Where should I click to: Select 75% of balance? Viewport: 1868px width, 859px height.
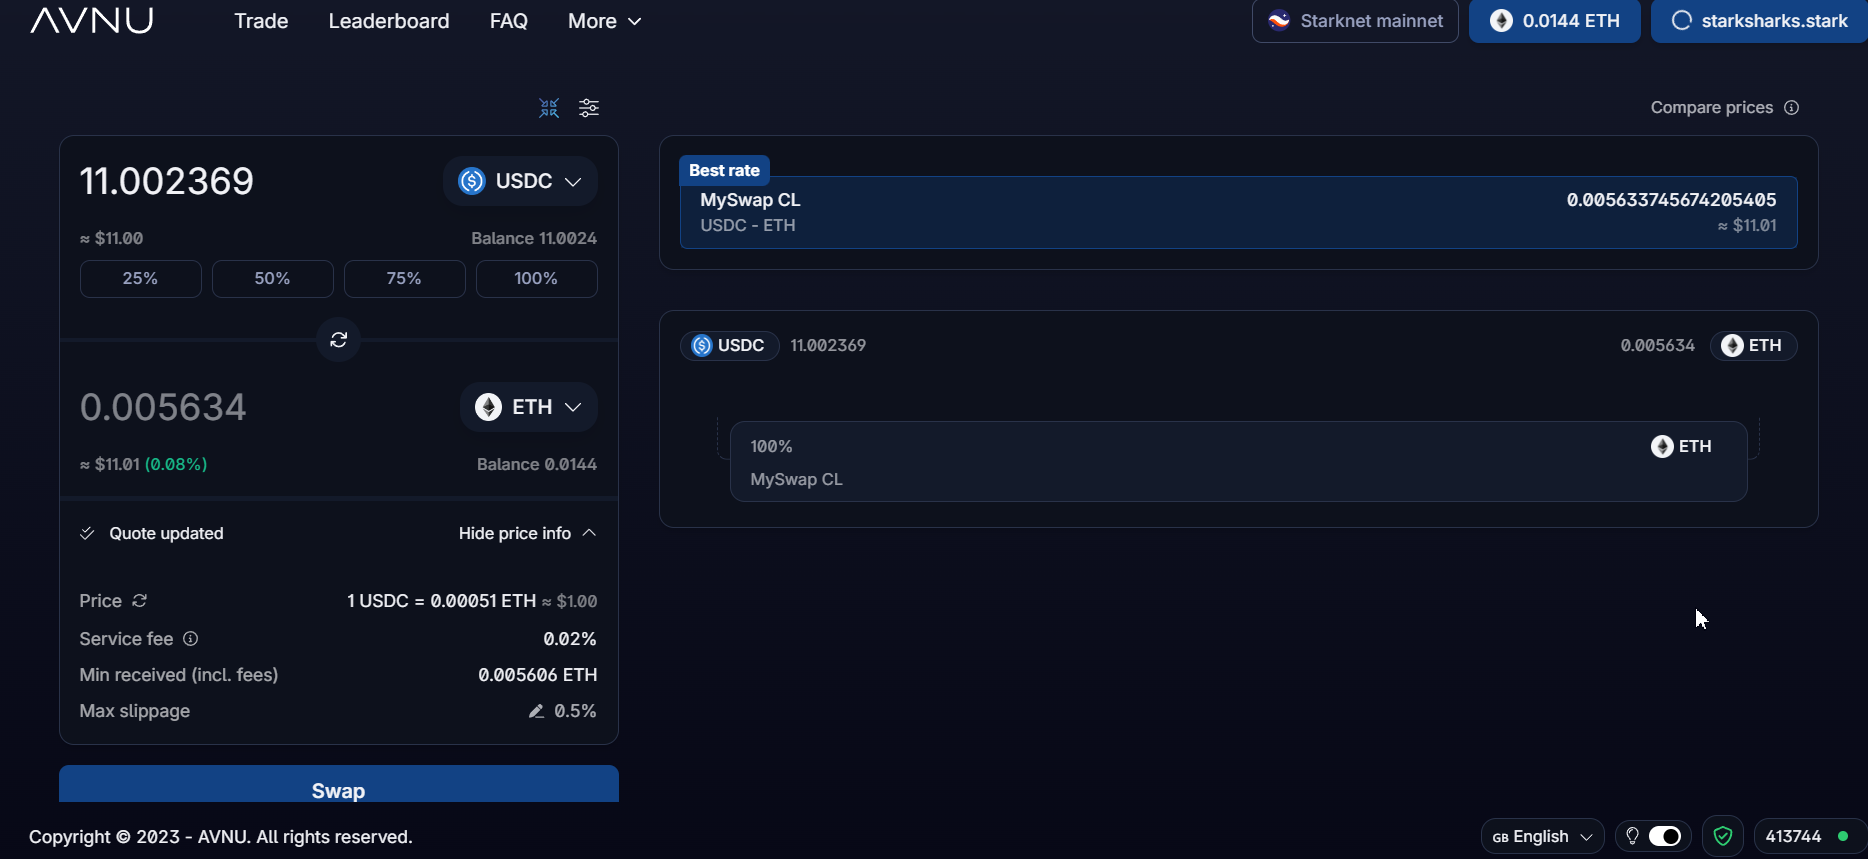[405, 279]
